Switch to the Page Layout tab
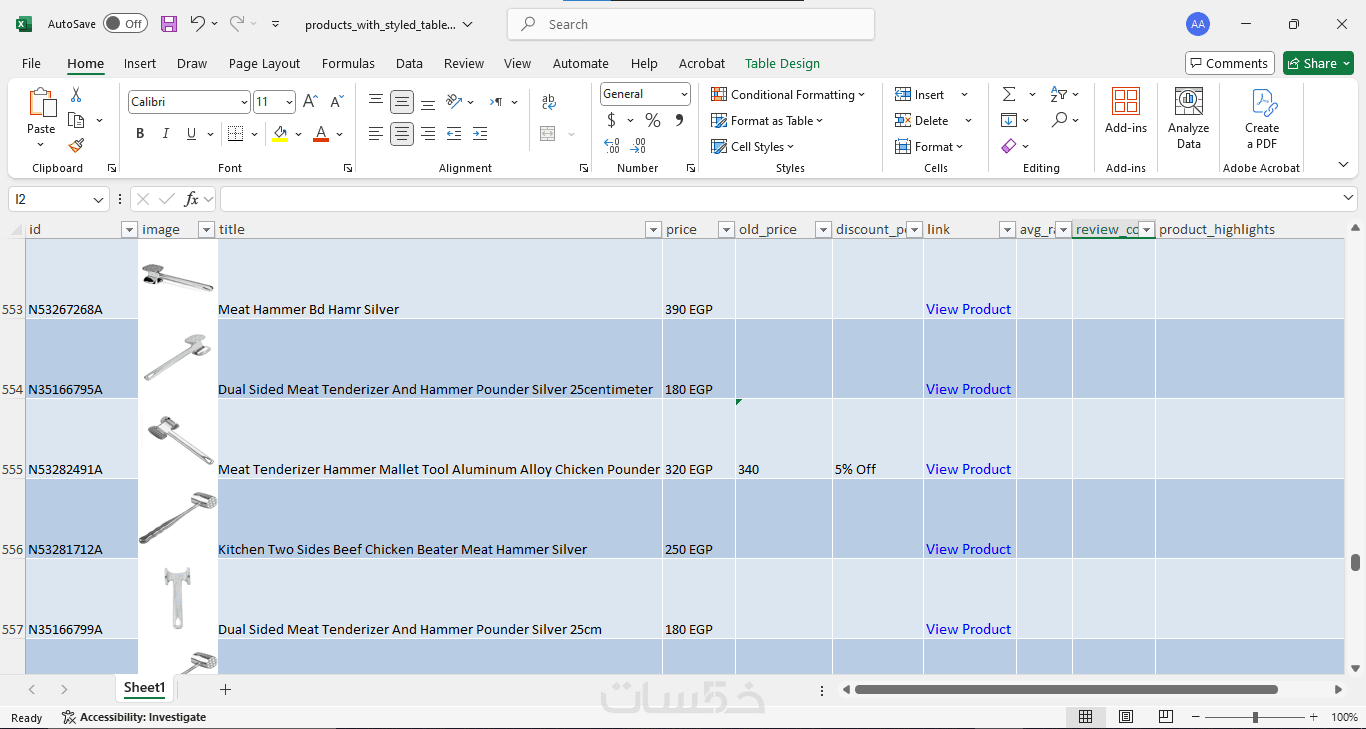The width and height of the screenshot is (1366, 729). tap(264, 63)
